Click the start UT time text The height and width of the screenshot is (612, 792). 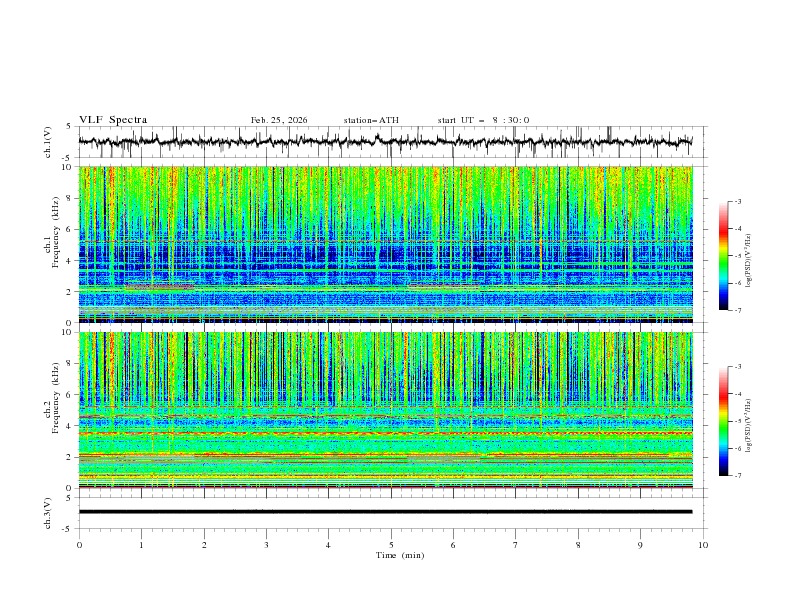point(483,120)
